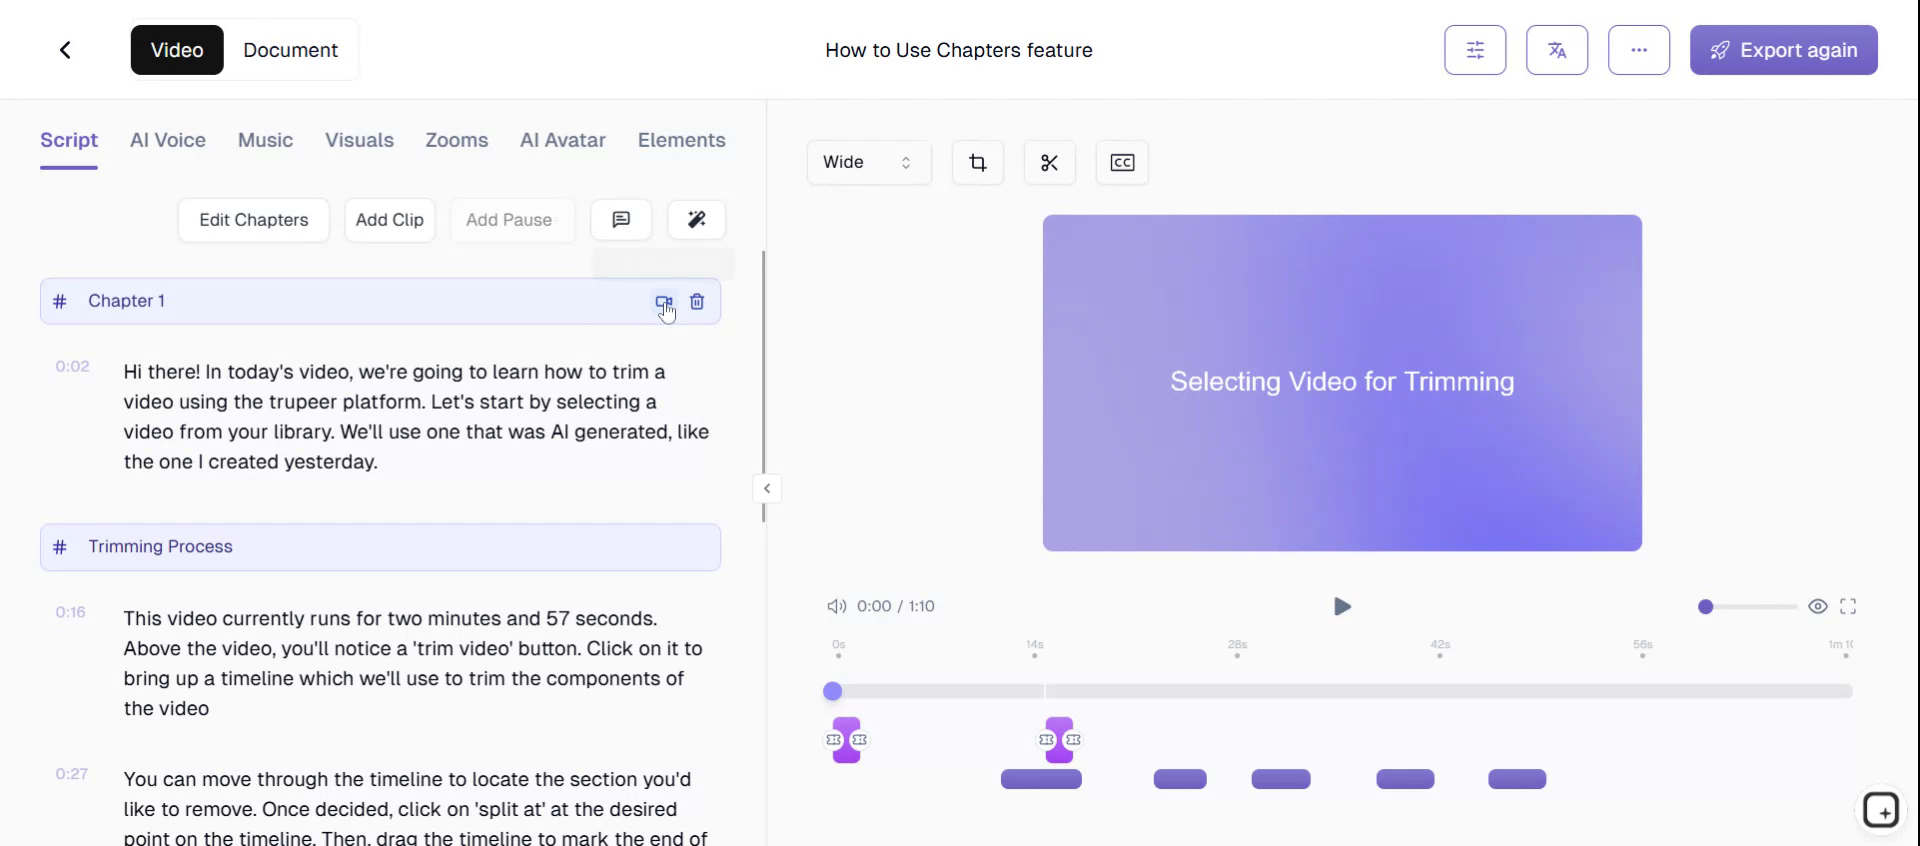This screenshot has width=1920, height=846.
Task: Switch to the Zooms tab
Action: (x=457, y=140)
